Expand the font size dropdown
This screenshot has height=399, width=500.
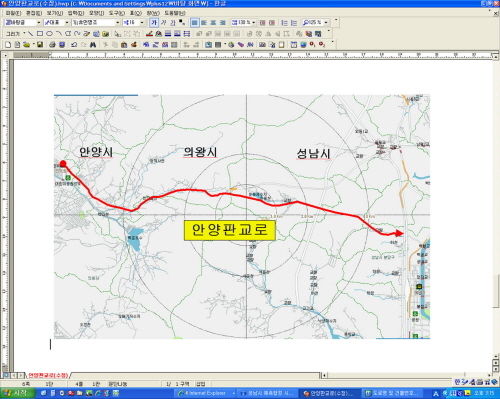142,22
